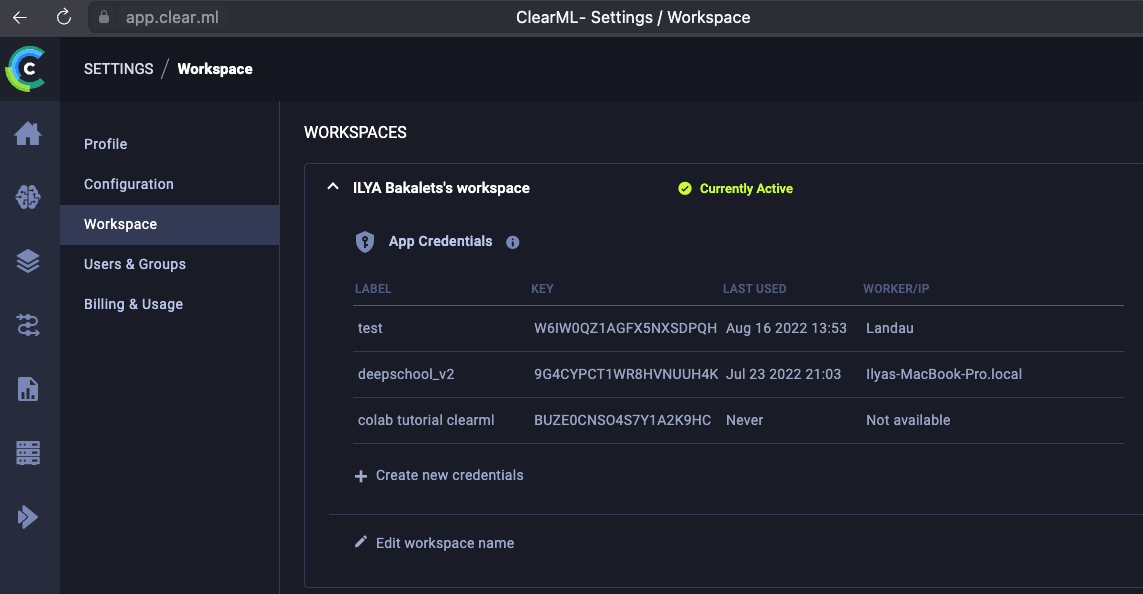Click the 'Jul 23 2022 21:03' last used value
The image size is (1143, 594).
(x=784, y=374)
